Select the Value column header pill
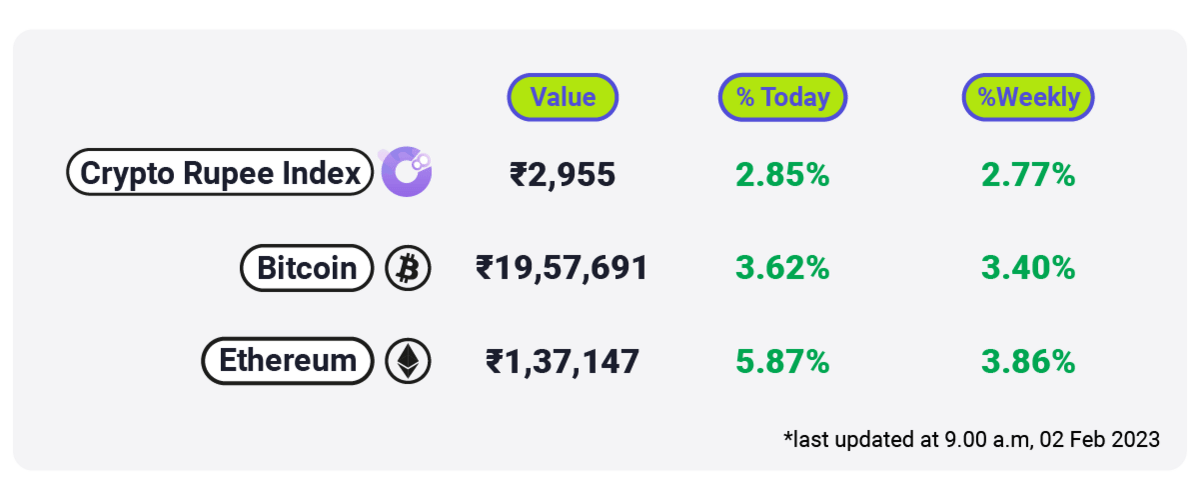Viewport: 1200px width, 500px height. click(563, 97)
